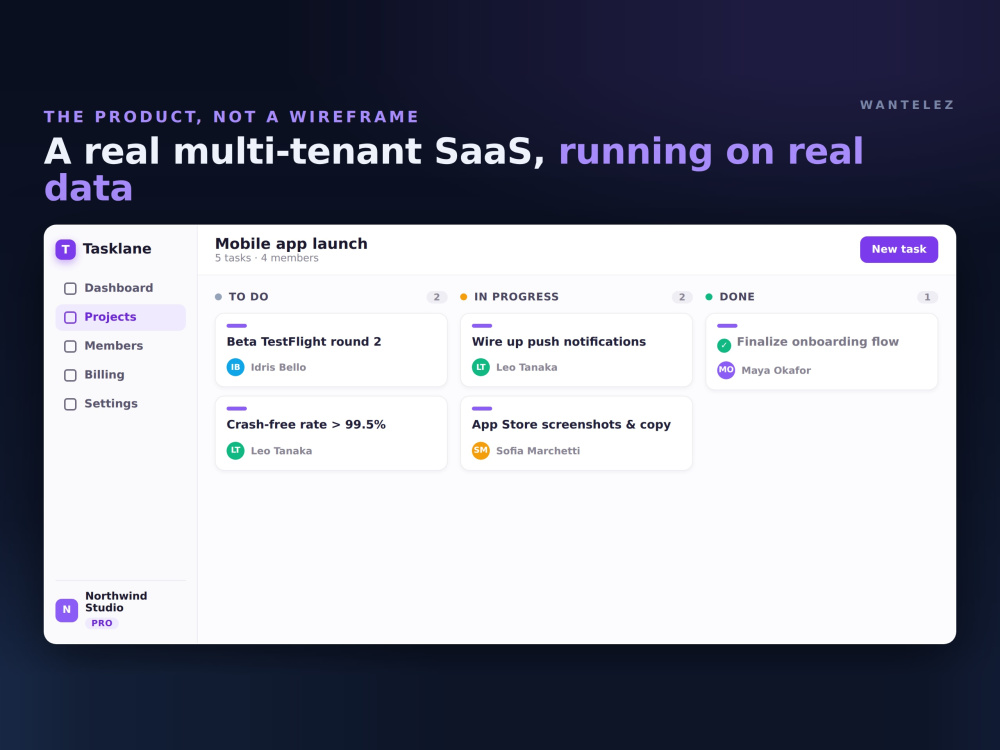Open Wire up push notifications card

pyautogui.click(x=576, y=350)
